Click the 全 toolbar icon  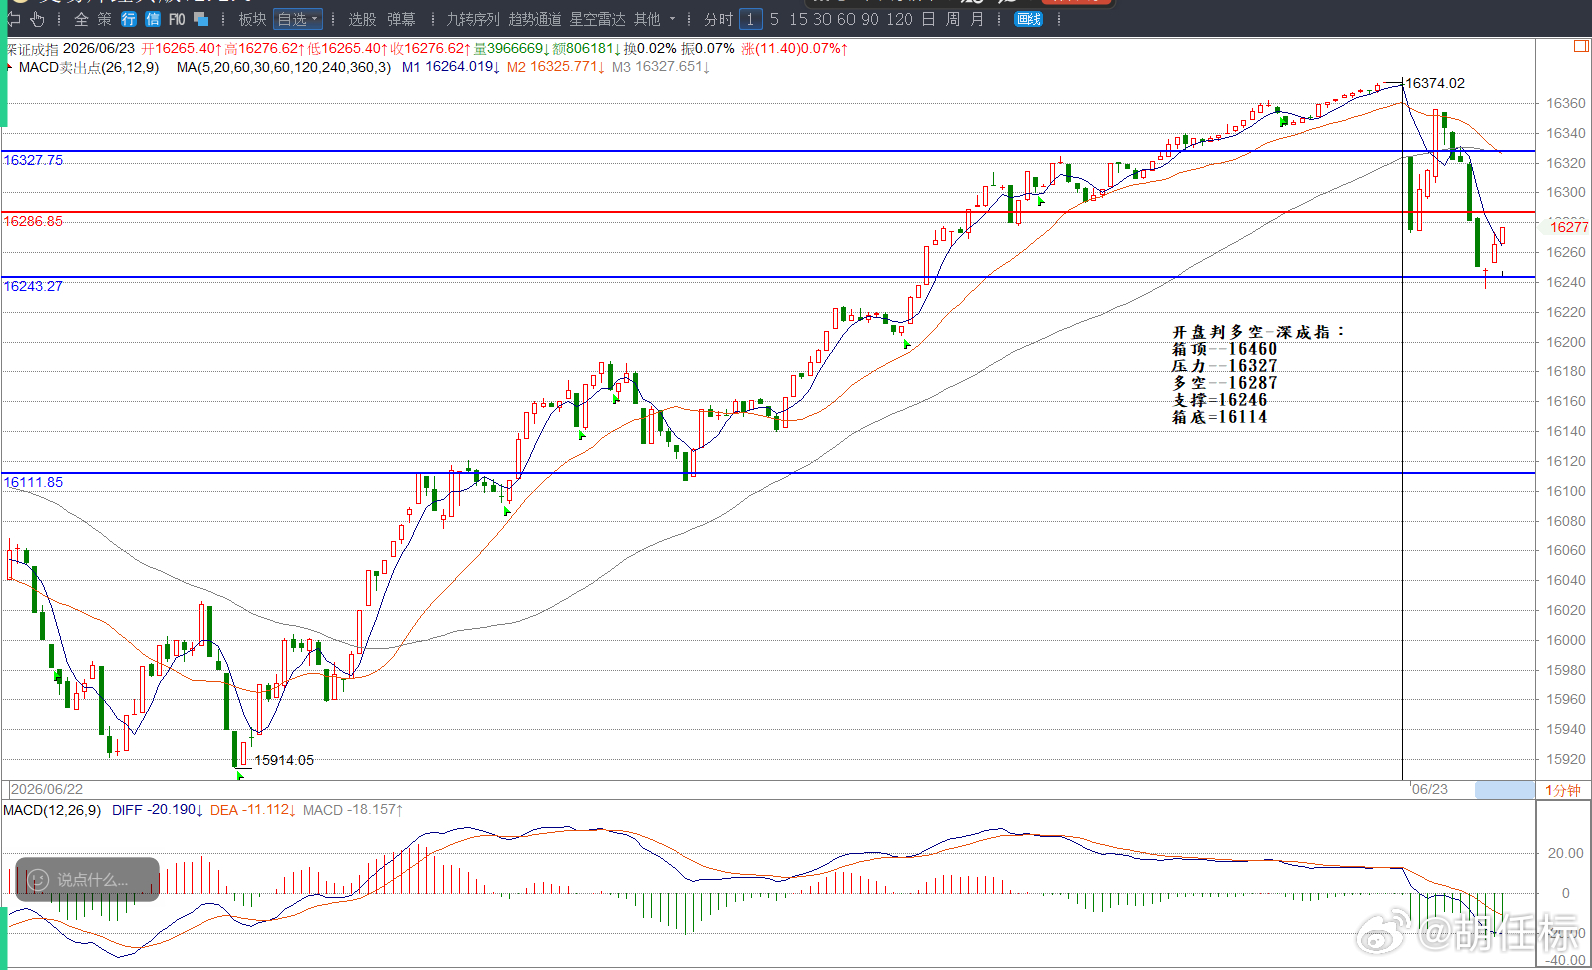click(81, 19)
